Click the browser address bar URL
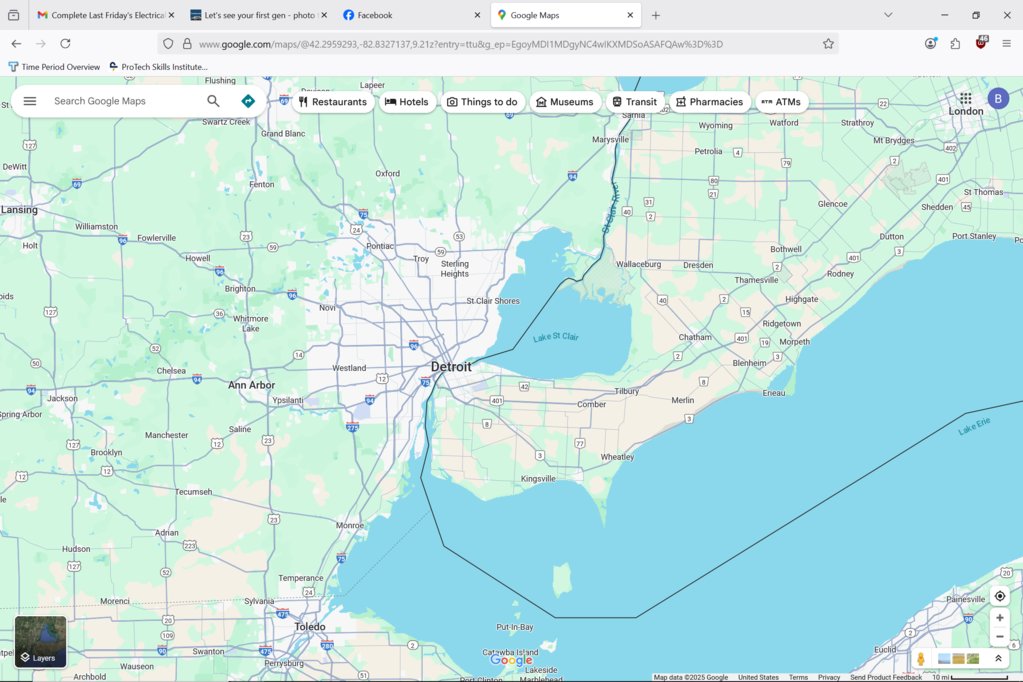1023x682 pixels. pos(461,44)
